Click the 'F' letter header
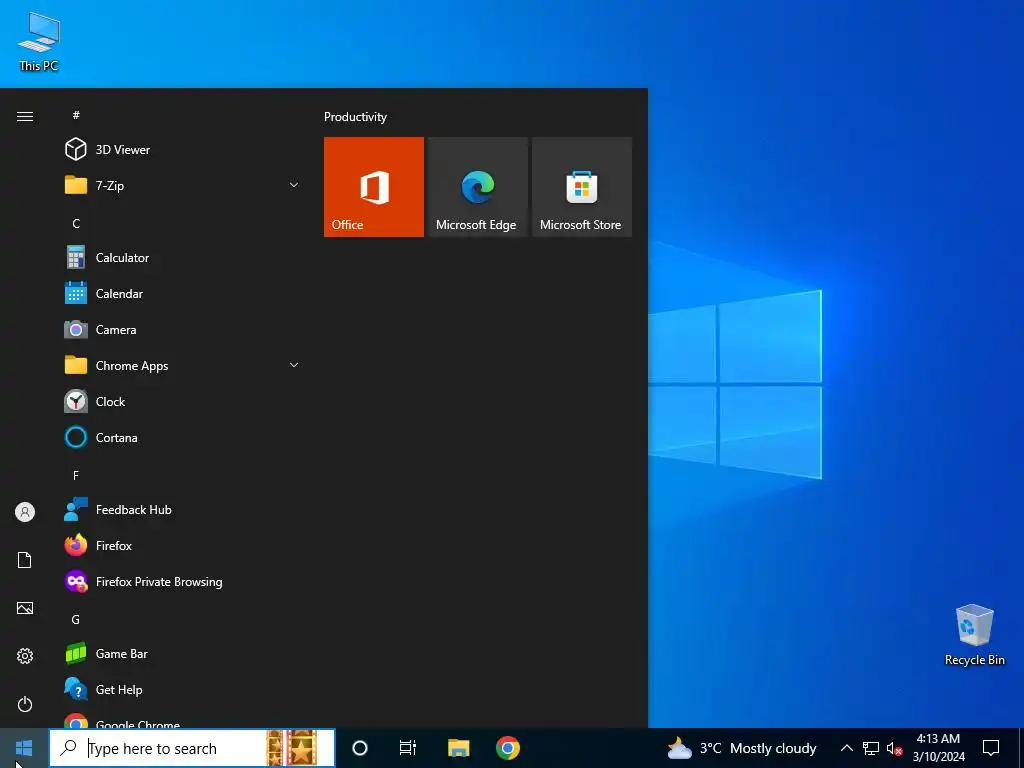 coord(76,475)
